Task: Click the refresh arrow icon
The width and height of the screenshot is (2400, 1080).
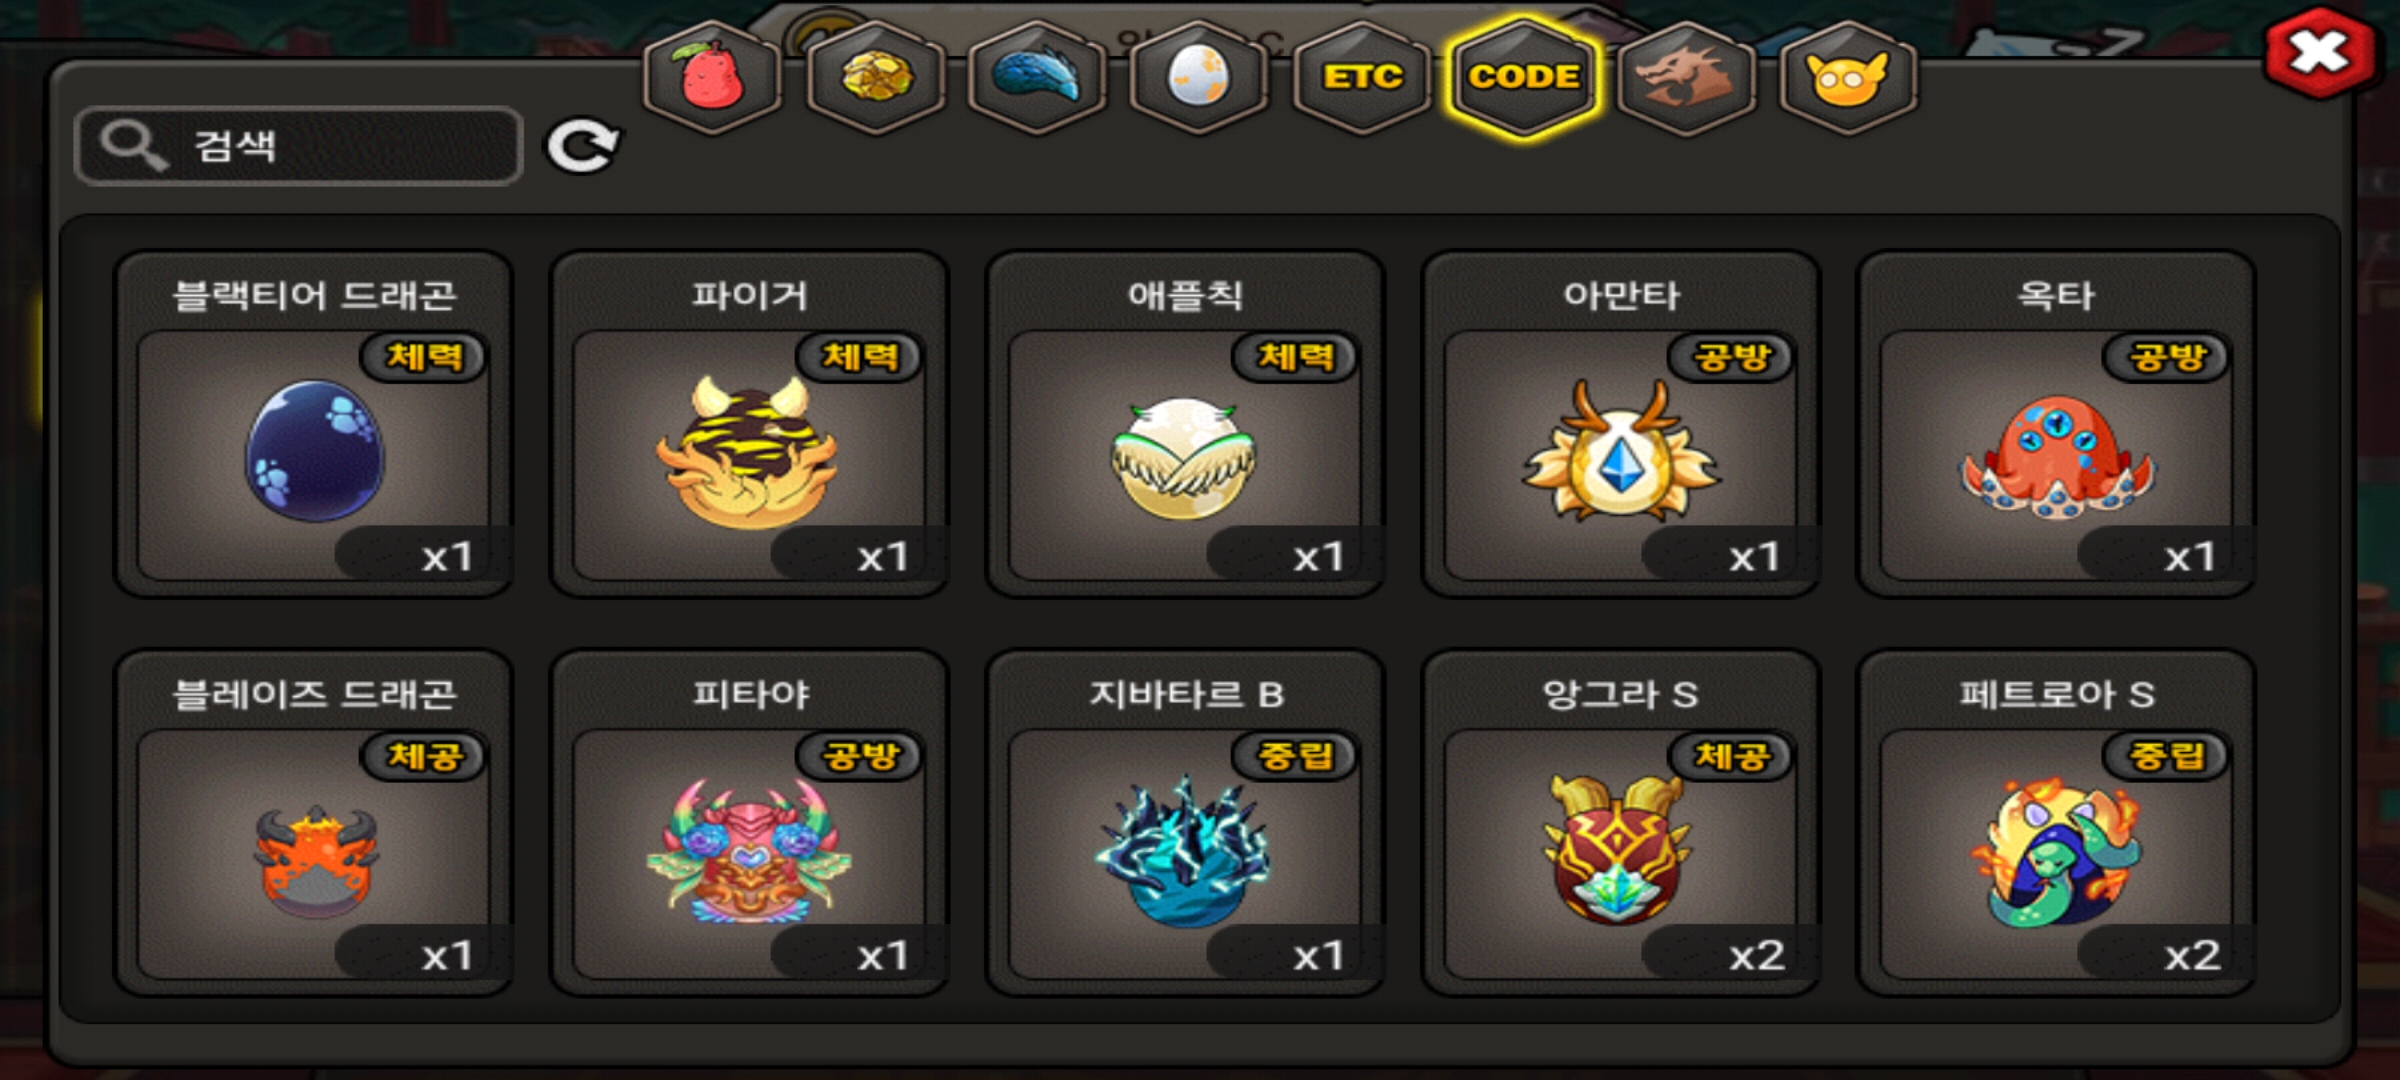Action: [582, 147]
